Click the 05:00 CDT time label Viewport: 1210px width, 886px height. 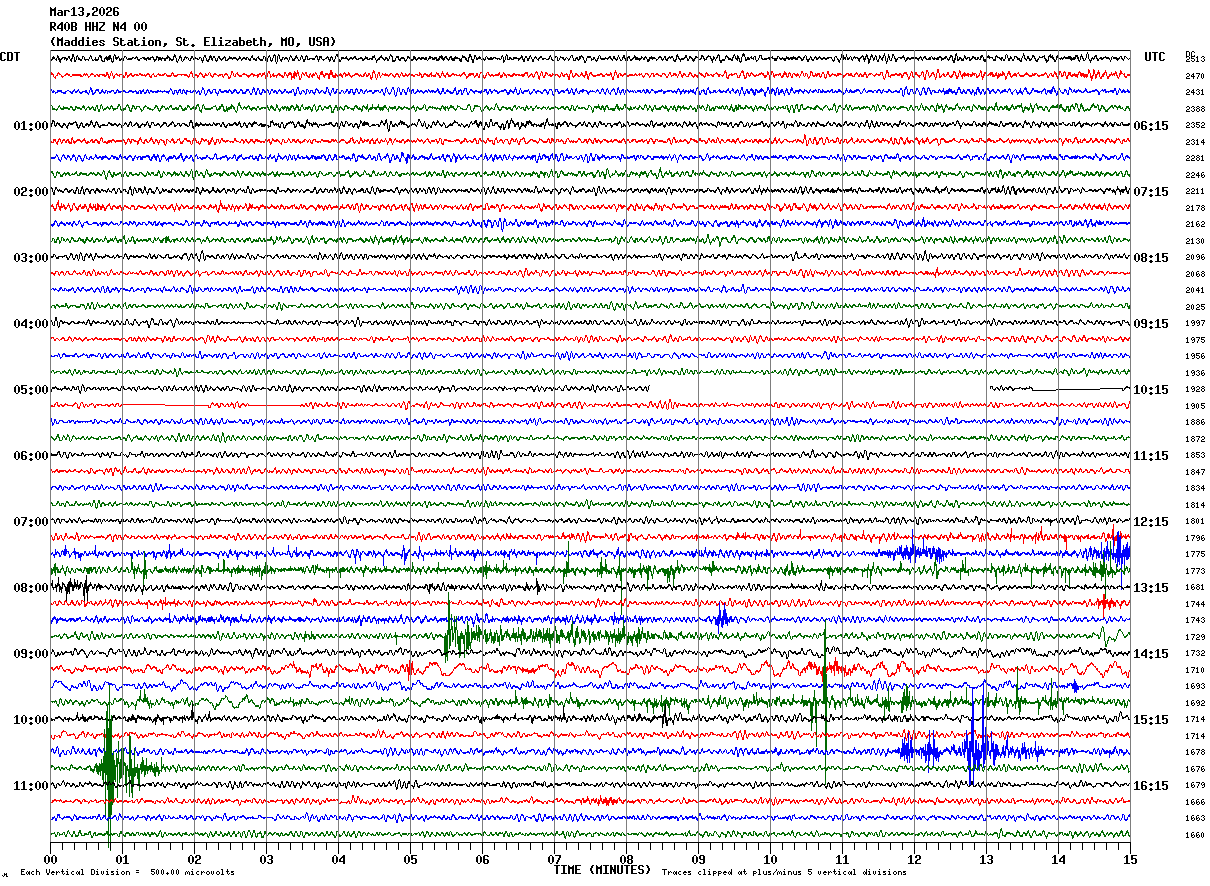click(x=30, y=390)
